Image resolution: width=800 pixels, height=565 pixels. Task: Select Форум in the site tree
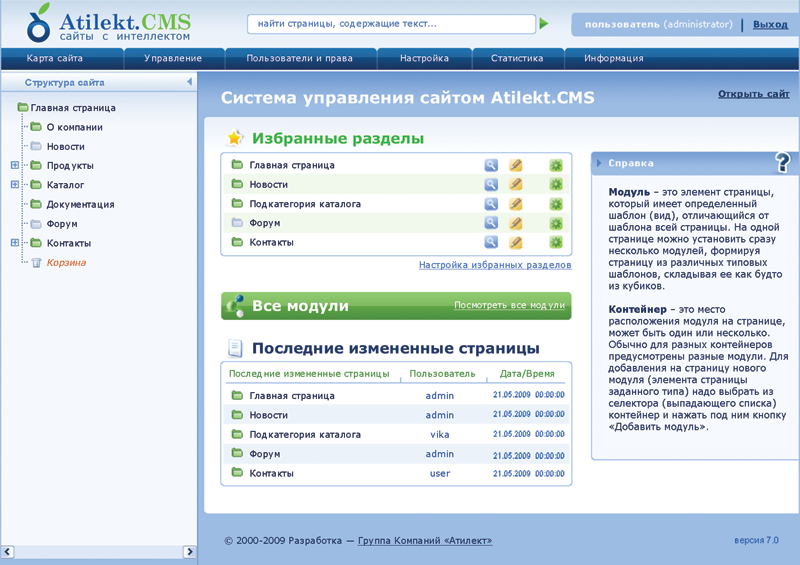click(62, 224)
